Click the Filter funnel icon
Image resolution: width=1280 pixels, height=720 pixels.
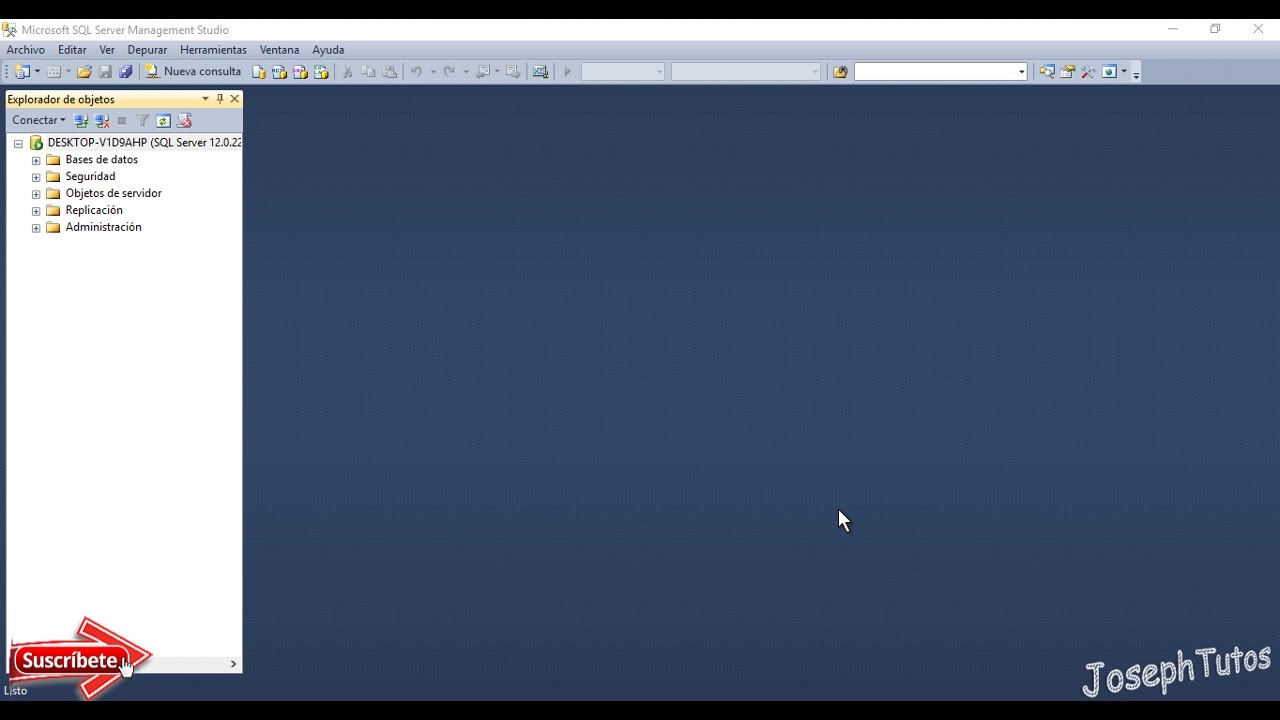(x=143, y=121)
